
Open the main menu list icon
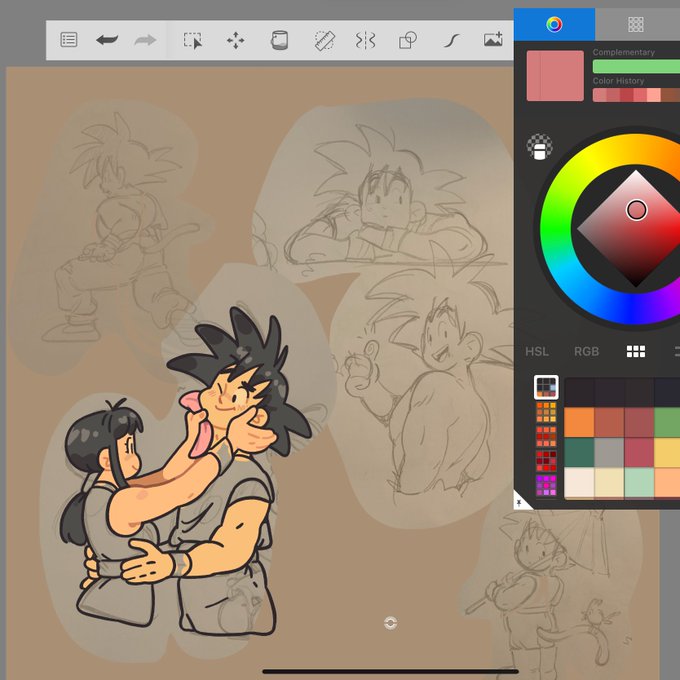pyautogui.click(x=69, y=40)
